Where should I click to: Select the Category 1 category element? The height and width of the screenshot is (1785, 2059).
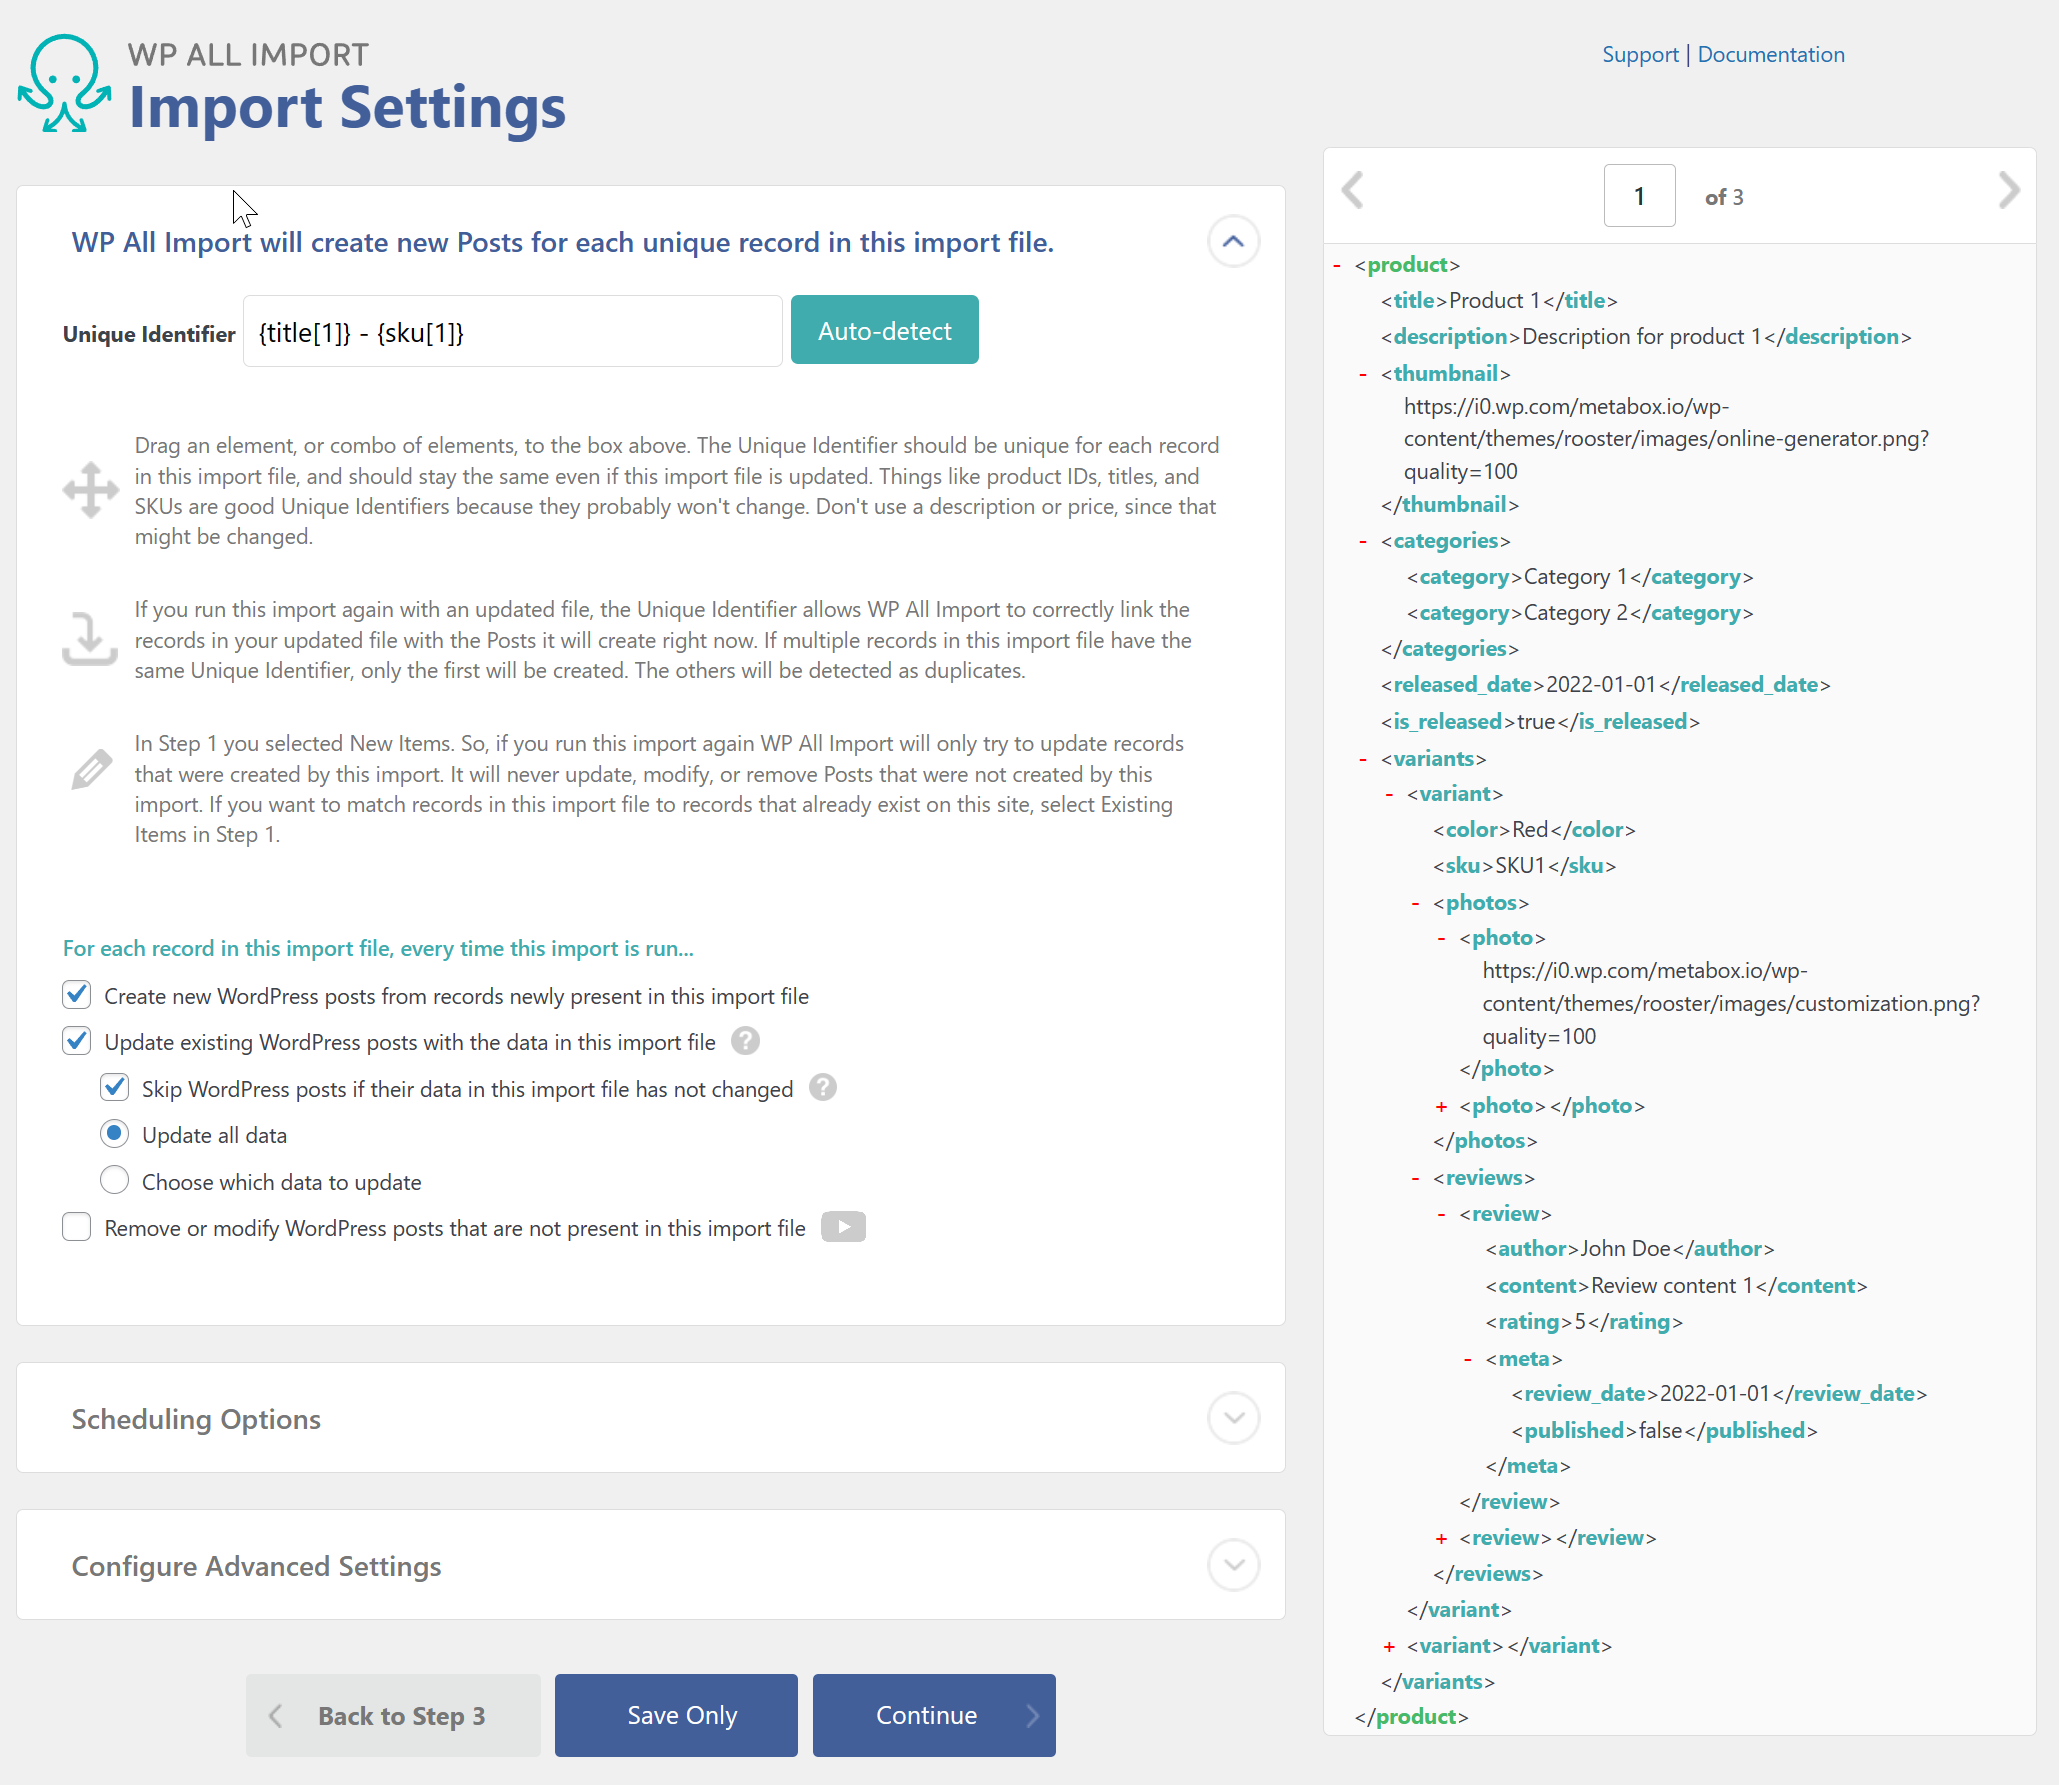pyautogui.click(x=1580, y=577)
